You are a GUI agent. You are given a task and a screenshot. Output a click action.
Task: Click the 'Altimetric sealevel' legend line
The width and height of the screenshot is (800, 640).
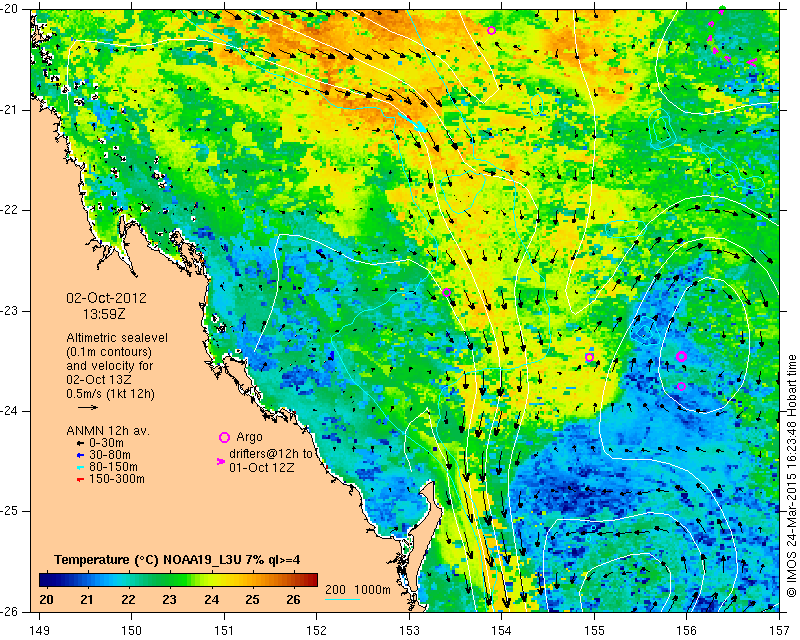click(x=117, y=338)
